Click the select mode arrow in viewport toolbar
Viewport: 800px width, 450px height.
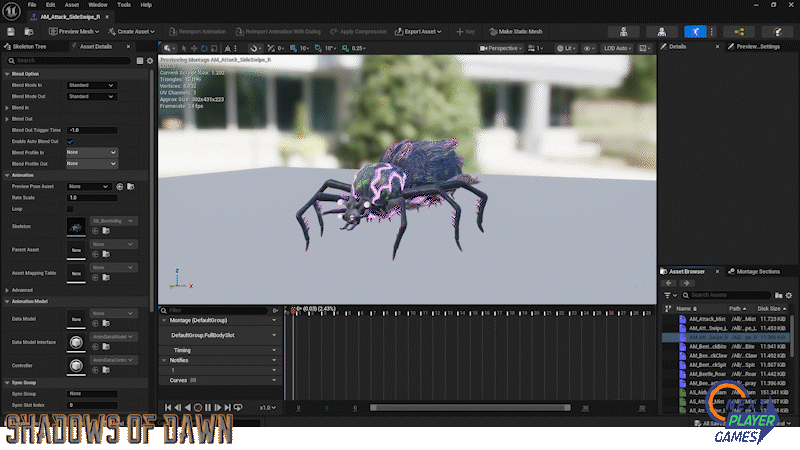184,48
